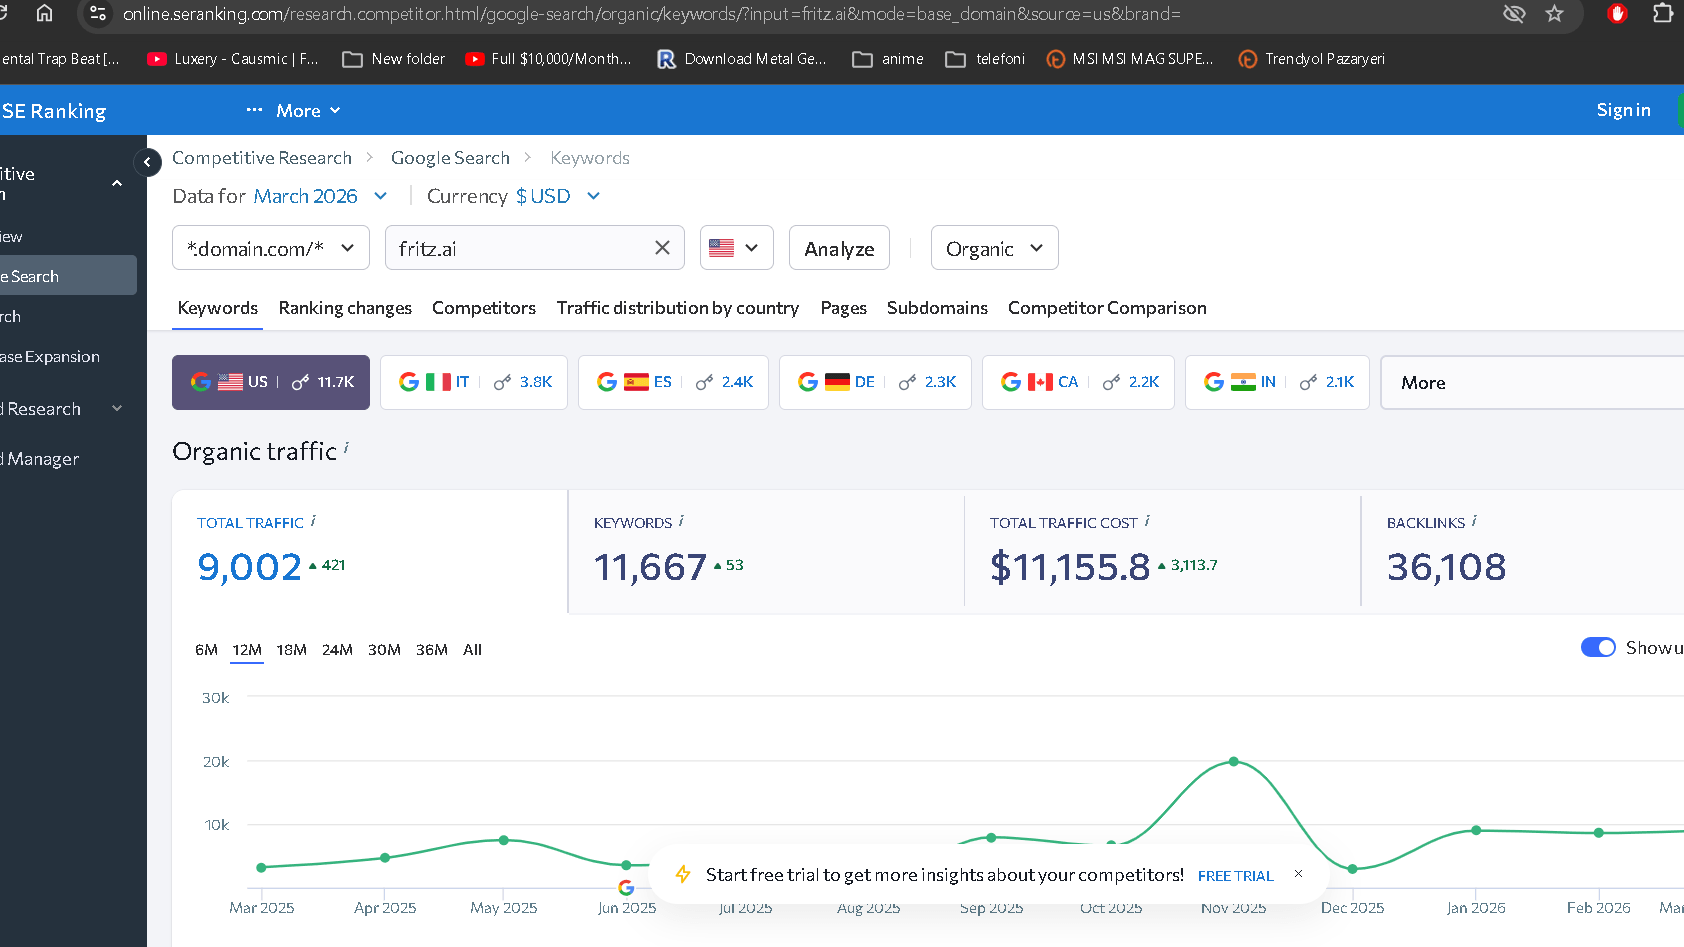Screen dimensions: 1684x947
Task: Select the US flag traffic card
Action: tap(270, 382)
